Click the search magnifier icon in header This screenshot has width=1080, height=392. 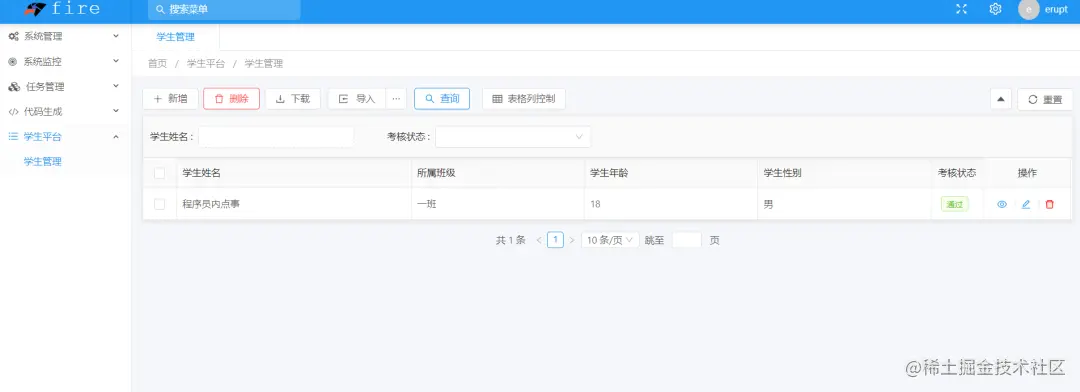160,10
